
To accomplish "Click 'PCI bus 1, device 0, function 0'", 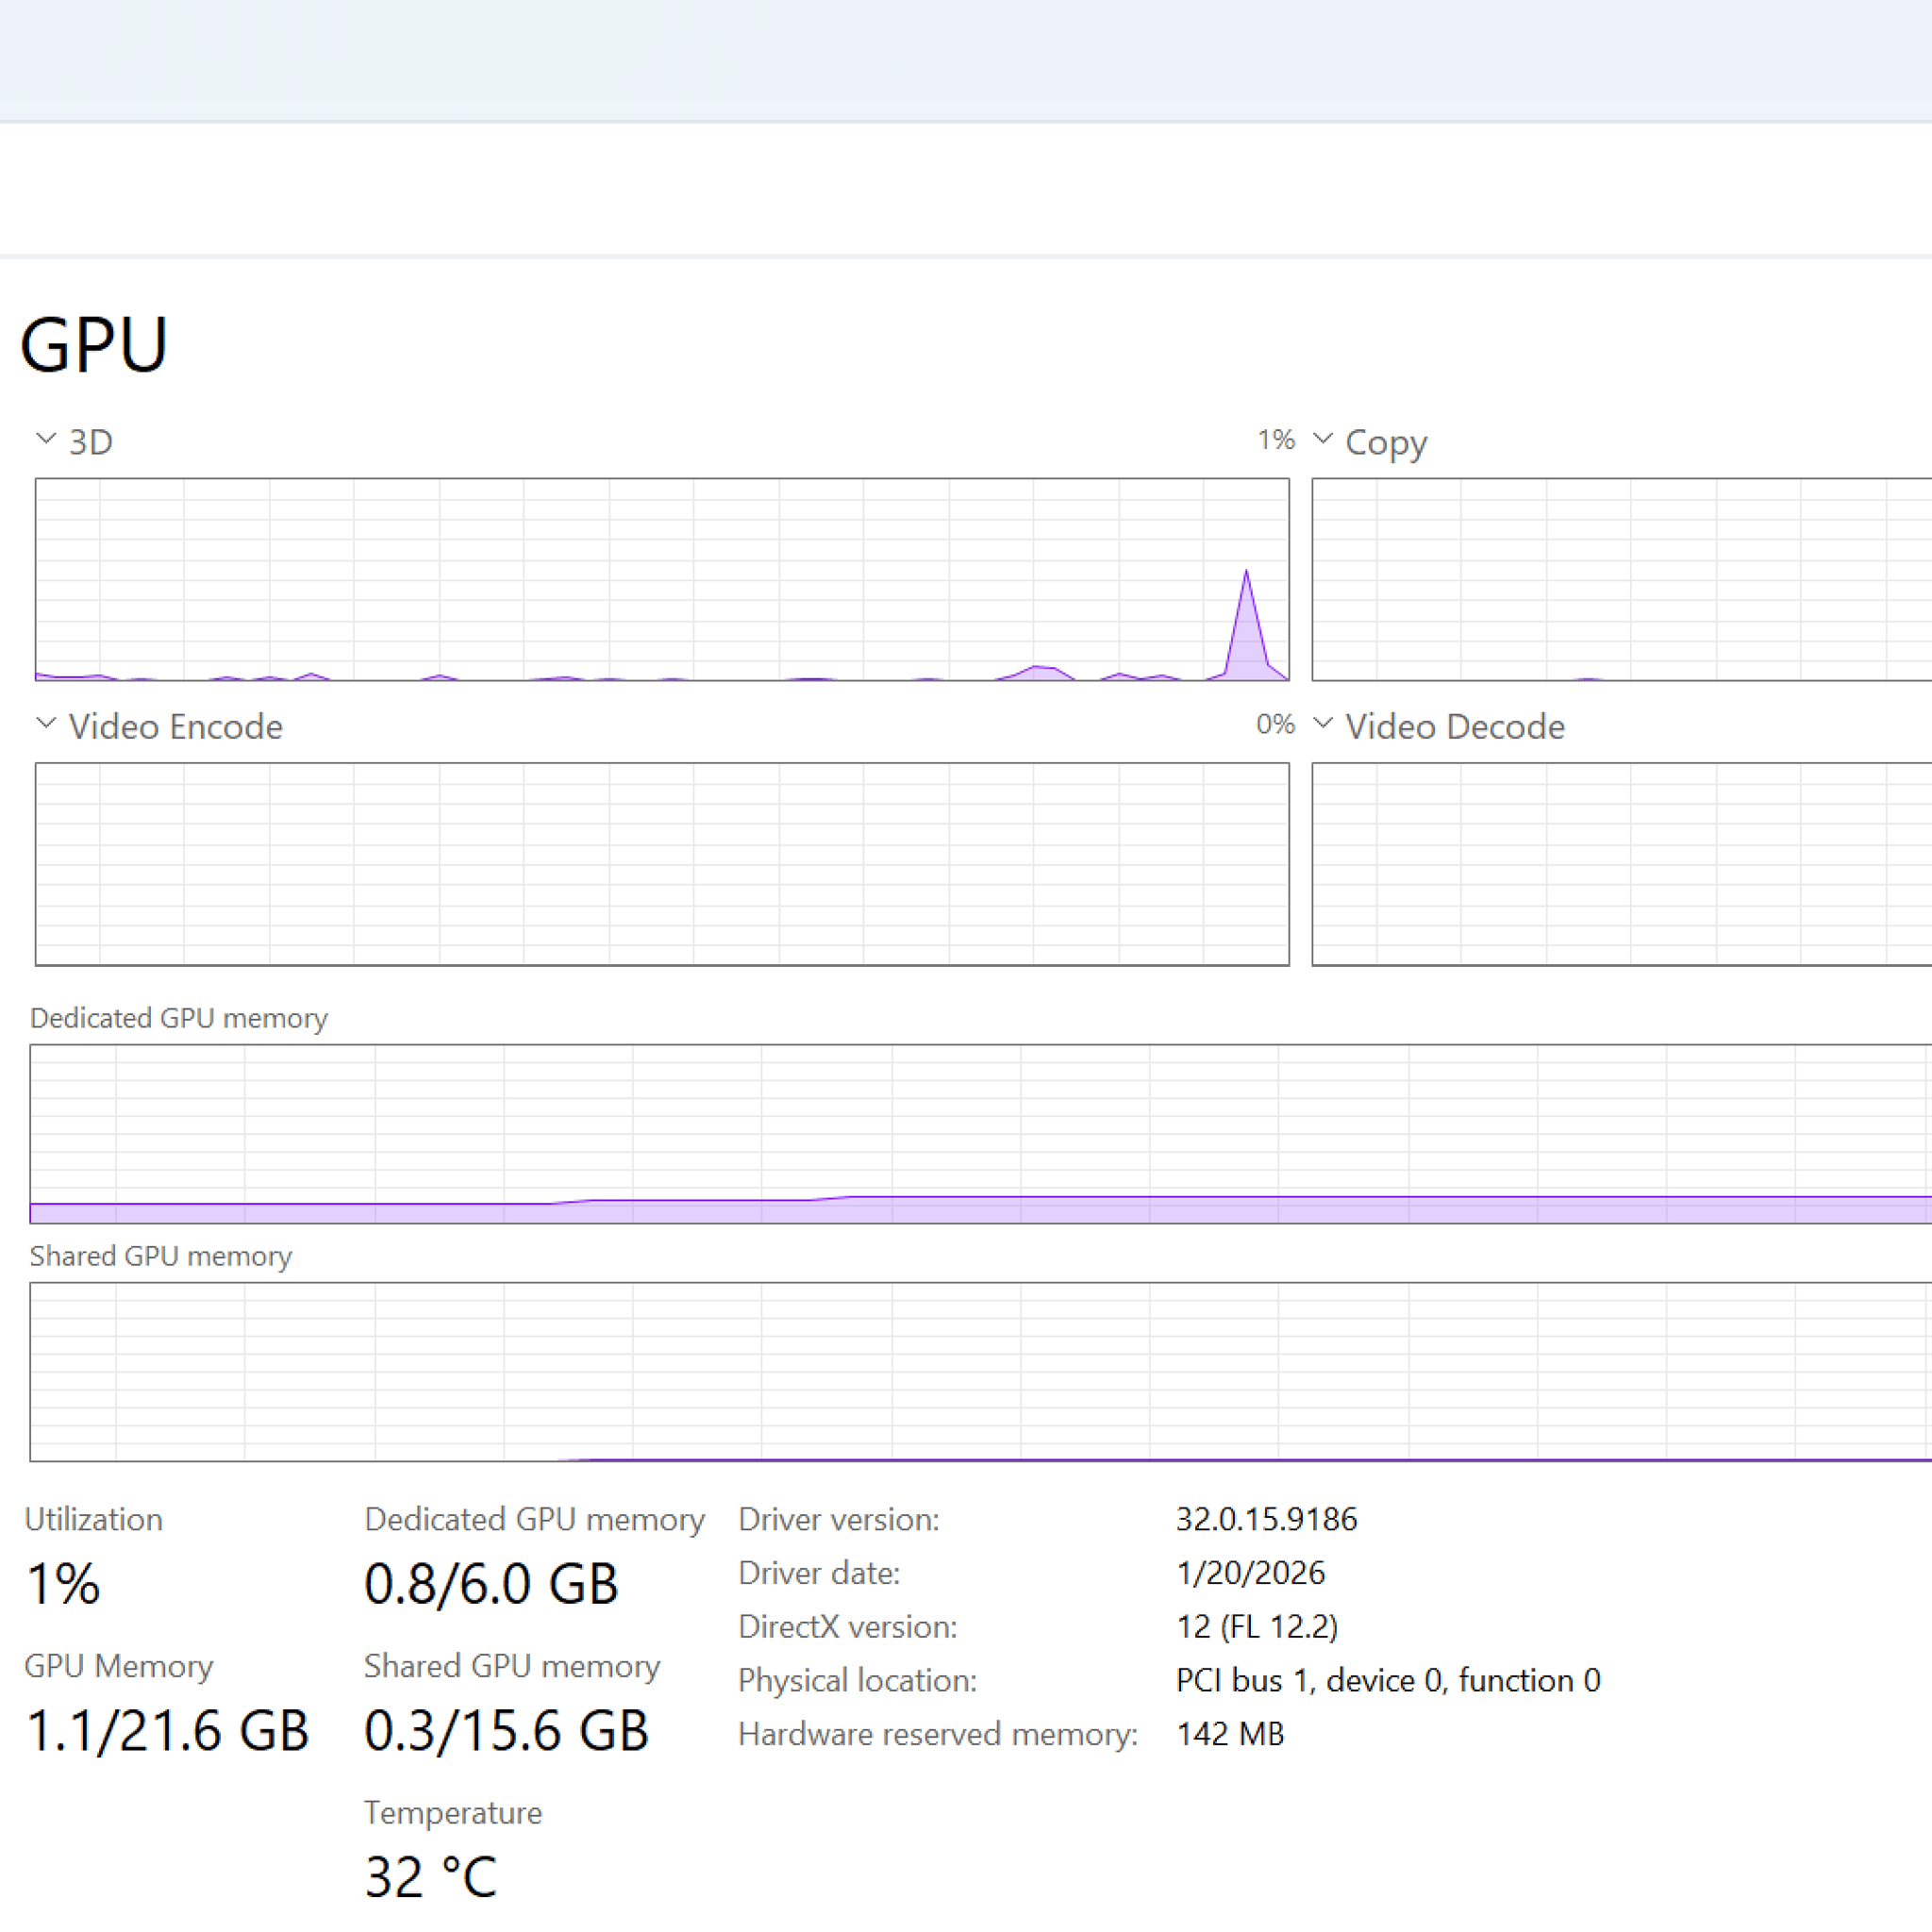I will point(1388,1680).
